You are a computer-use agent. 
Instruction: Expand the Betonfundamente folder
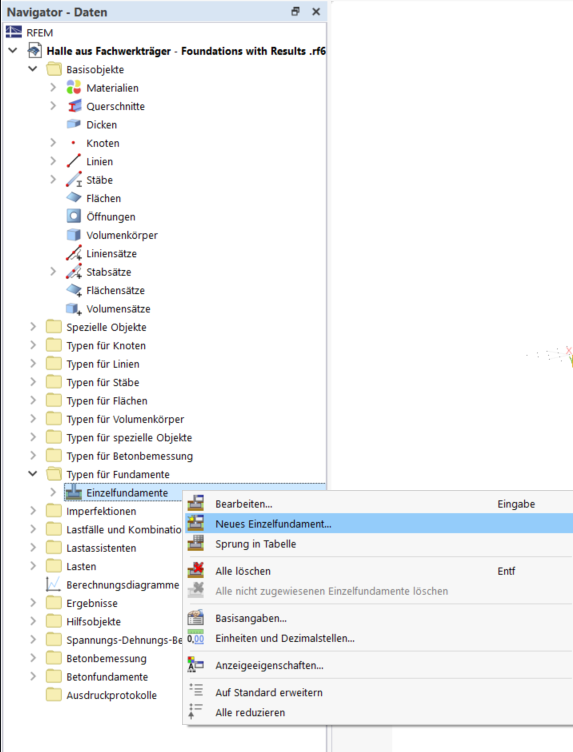pyautogui.click(x=33, y=676)
